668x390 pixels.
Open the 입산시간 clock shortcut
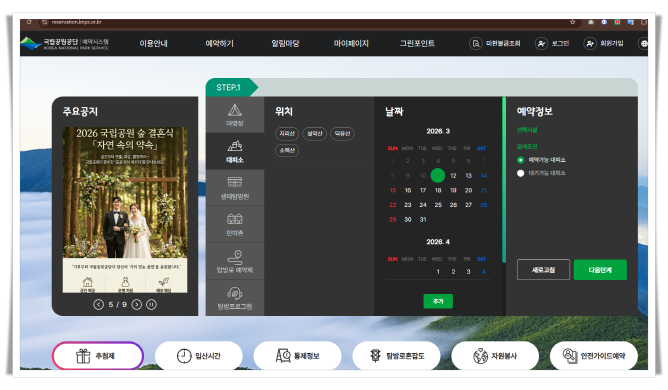tap(199, 355)
